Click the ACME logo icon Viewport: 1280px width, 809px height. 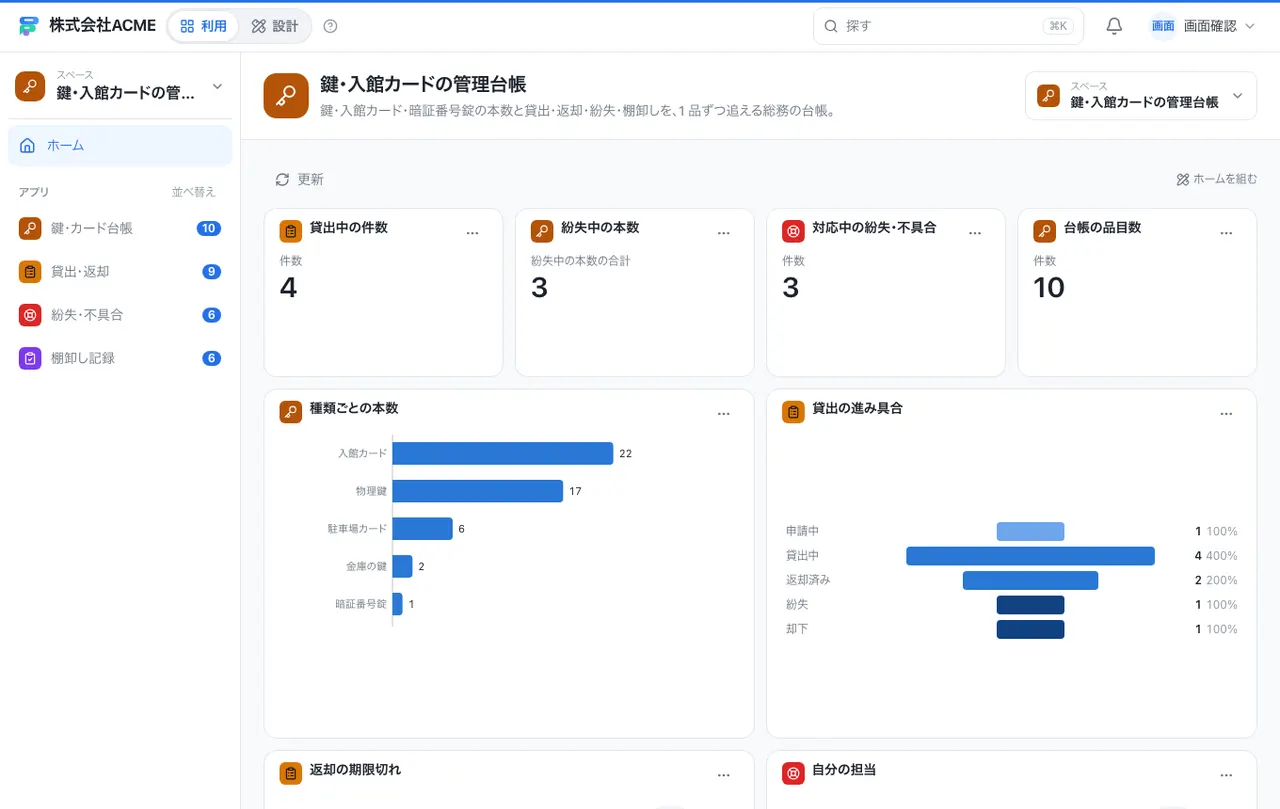click(28, 26)
